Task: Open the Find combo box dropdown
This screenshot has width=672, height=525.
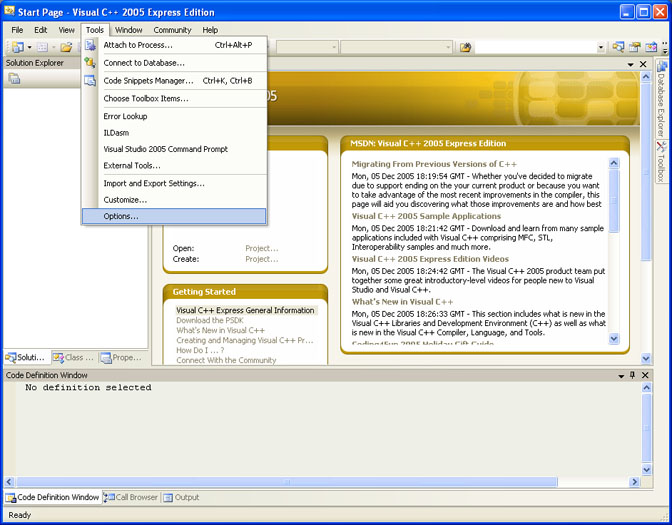Action: (x=601, y=47)
